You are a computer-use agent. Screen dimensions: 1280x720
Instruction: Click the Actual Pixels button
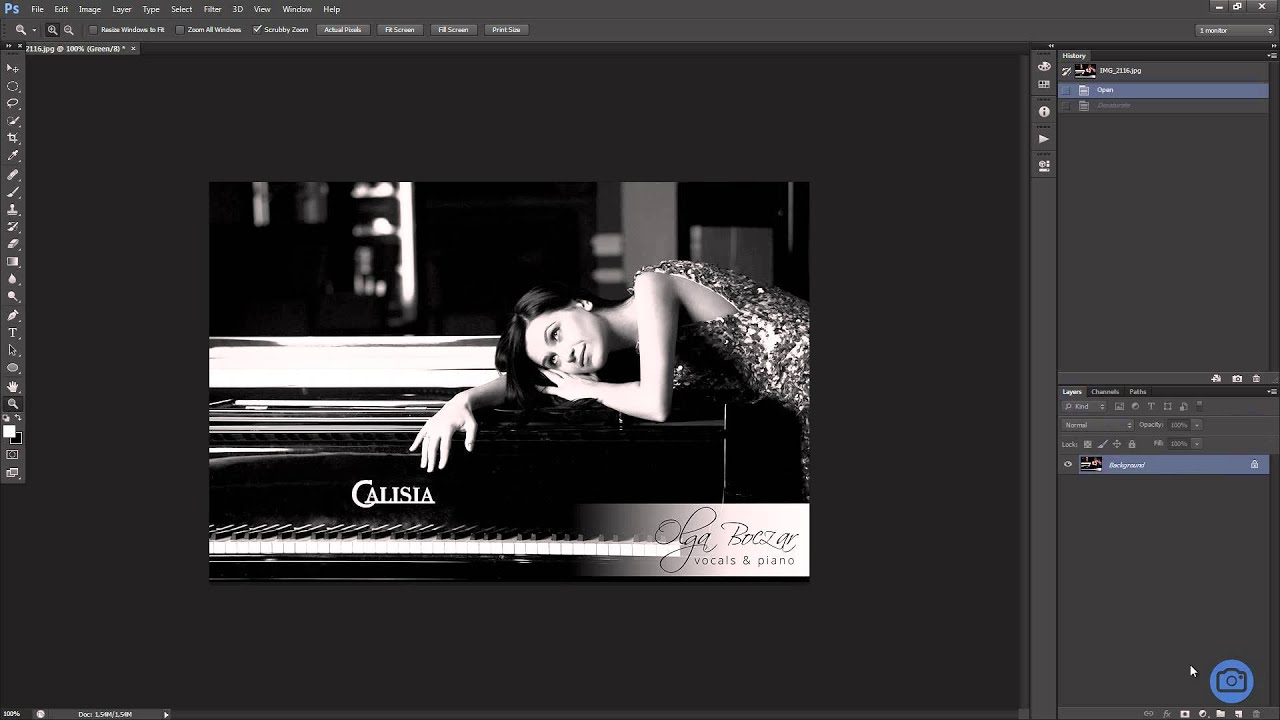click(x=343, y=30)
